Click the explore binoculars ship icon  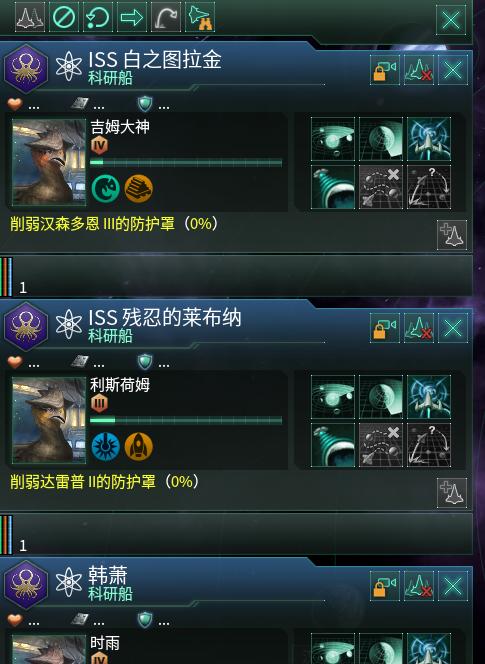(x=200, y=17)
